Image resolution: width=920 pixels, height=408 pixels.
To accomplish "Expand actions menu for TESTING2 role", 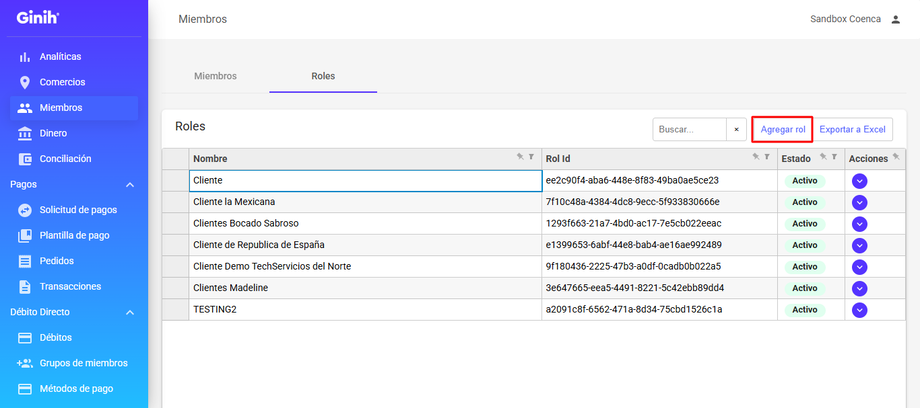I will click(x=859, y=310).
